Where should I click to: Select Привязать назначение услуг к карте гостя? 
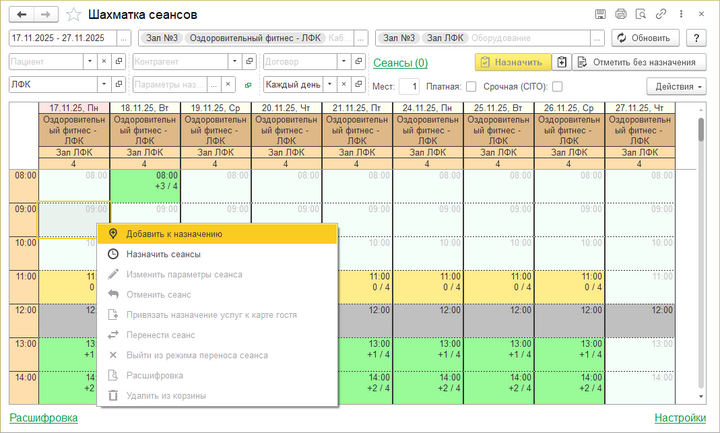coord(217,315)
